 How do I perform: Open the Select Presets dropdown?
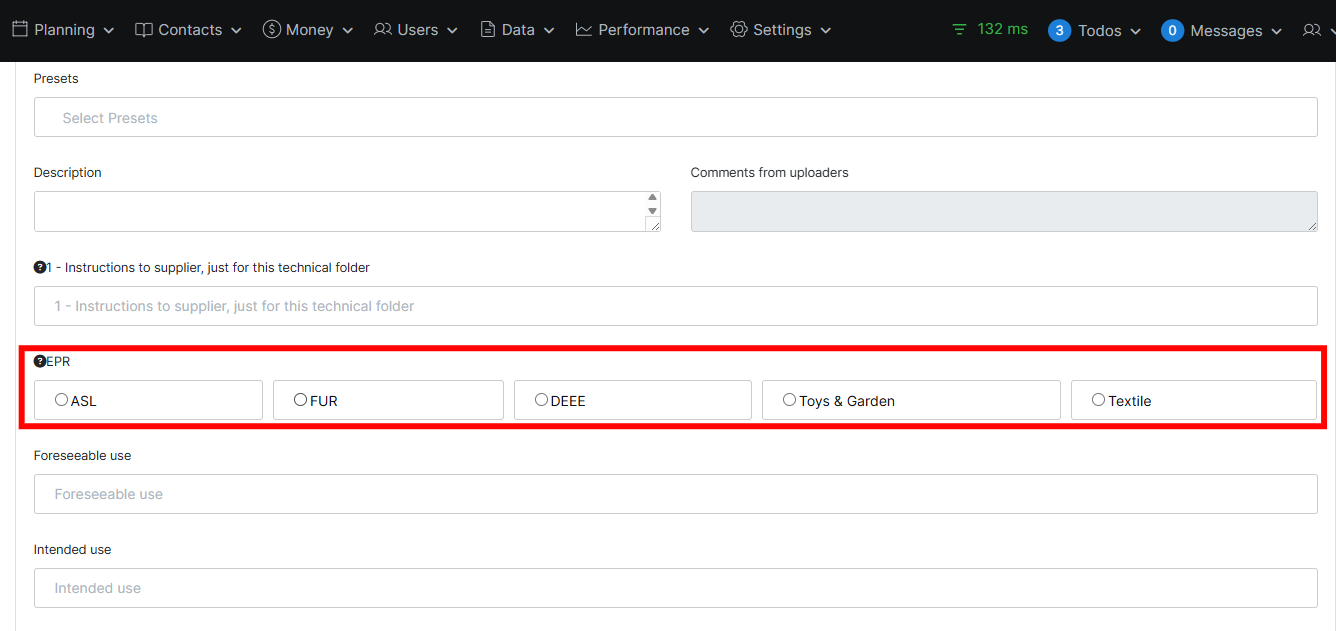(675, 118)
